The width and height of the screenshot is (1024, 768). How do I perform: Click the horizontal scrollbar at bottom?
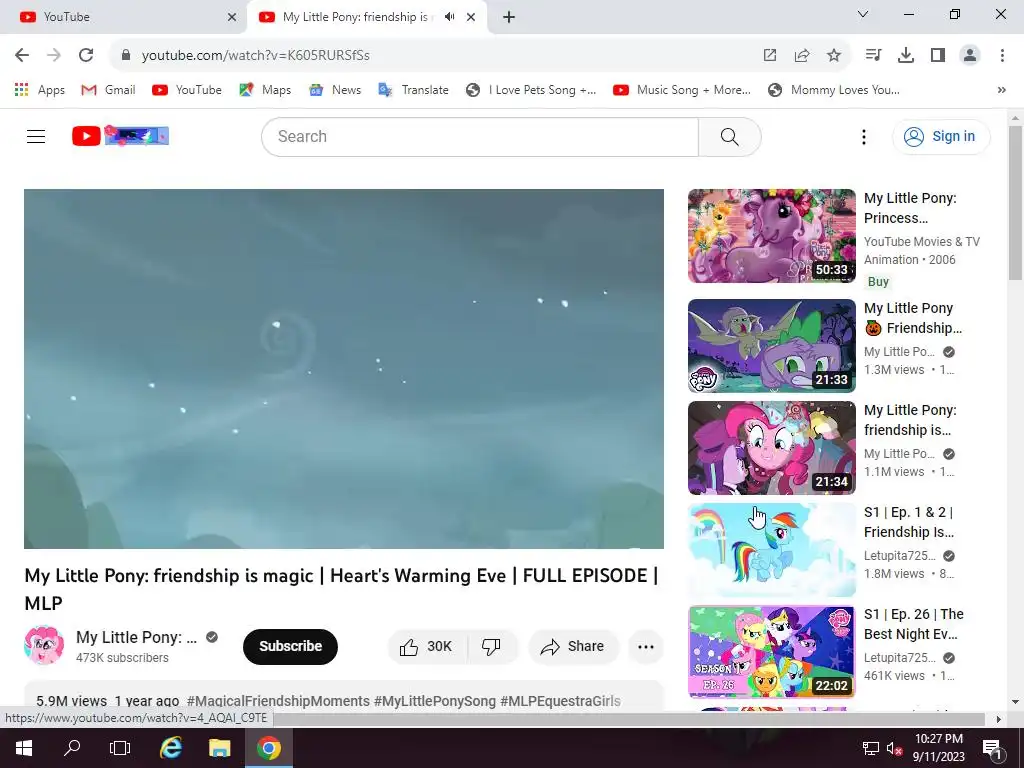coord(629,719)
